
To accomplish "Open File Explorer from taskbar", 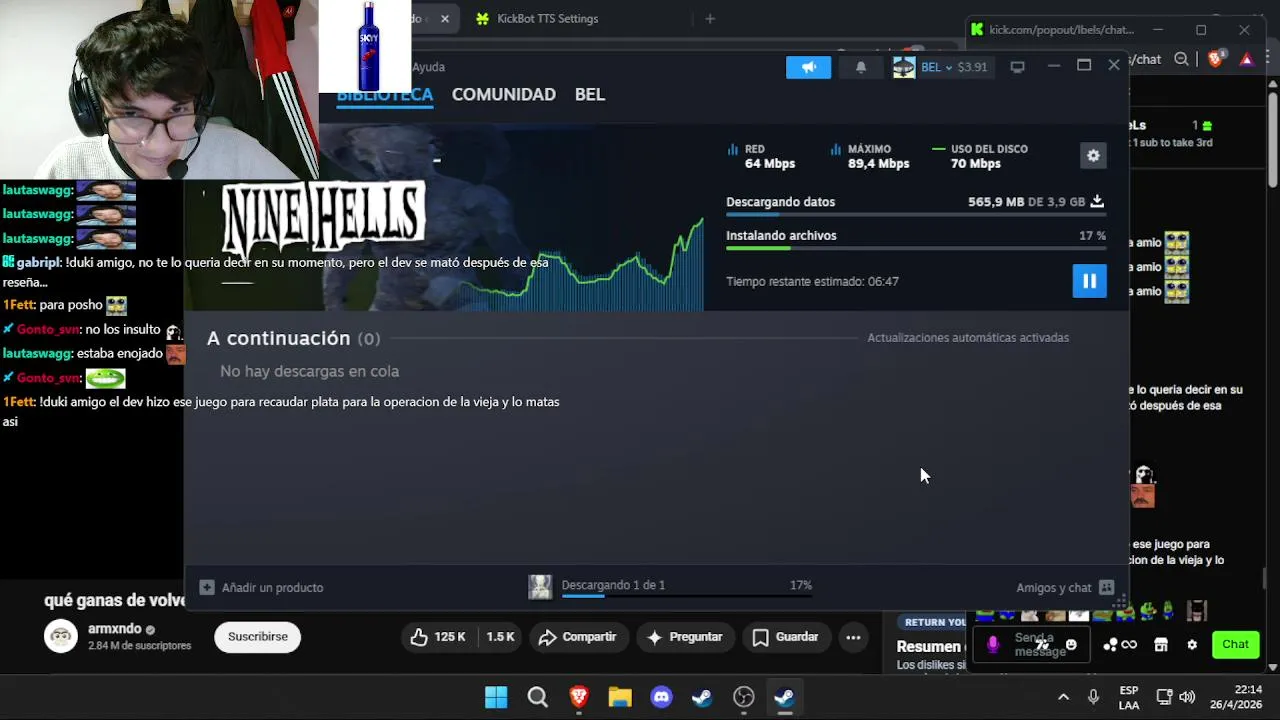I will 620,697.
